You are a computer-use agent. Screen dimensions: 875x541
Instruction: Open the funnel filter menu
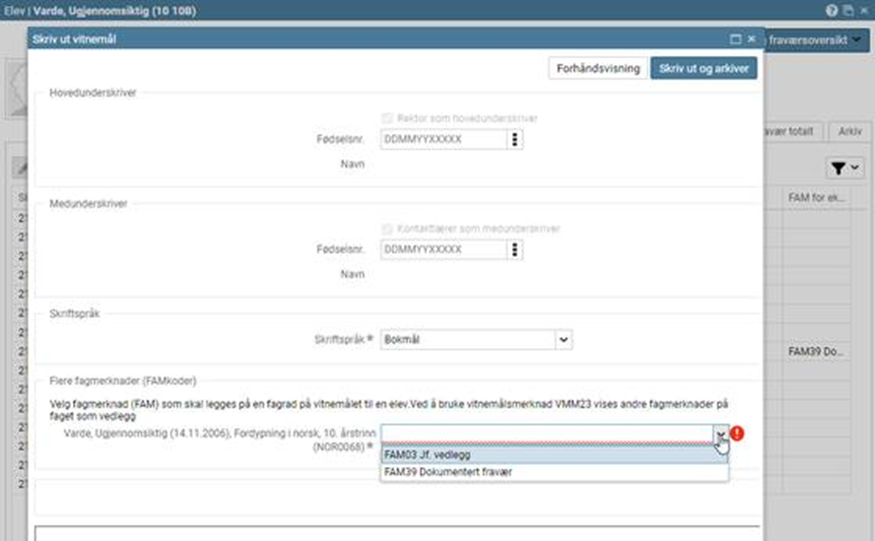[844, 168]
